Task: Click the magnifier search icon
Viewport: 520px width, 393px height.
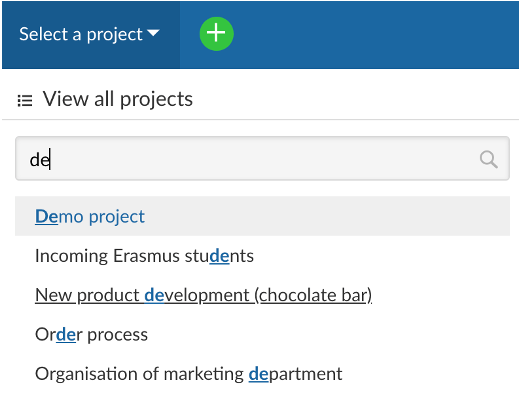Action: coord(488,159)
